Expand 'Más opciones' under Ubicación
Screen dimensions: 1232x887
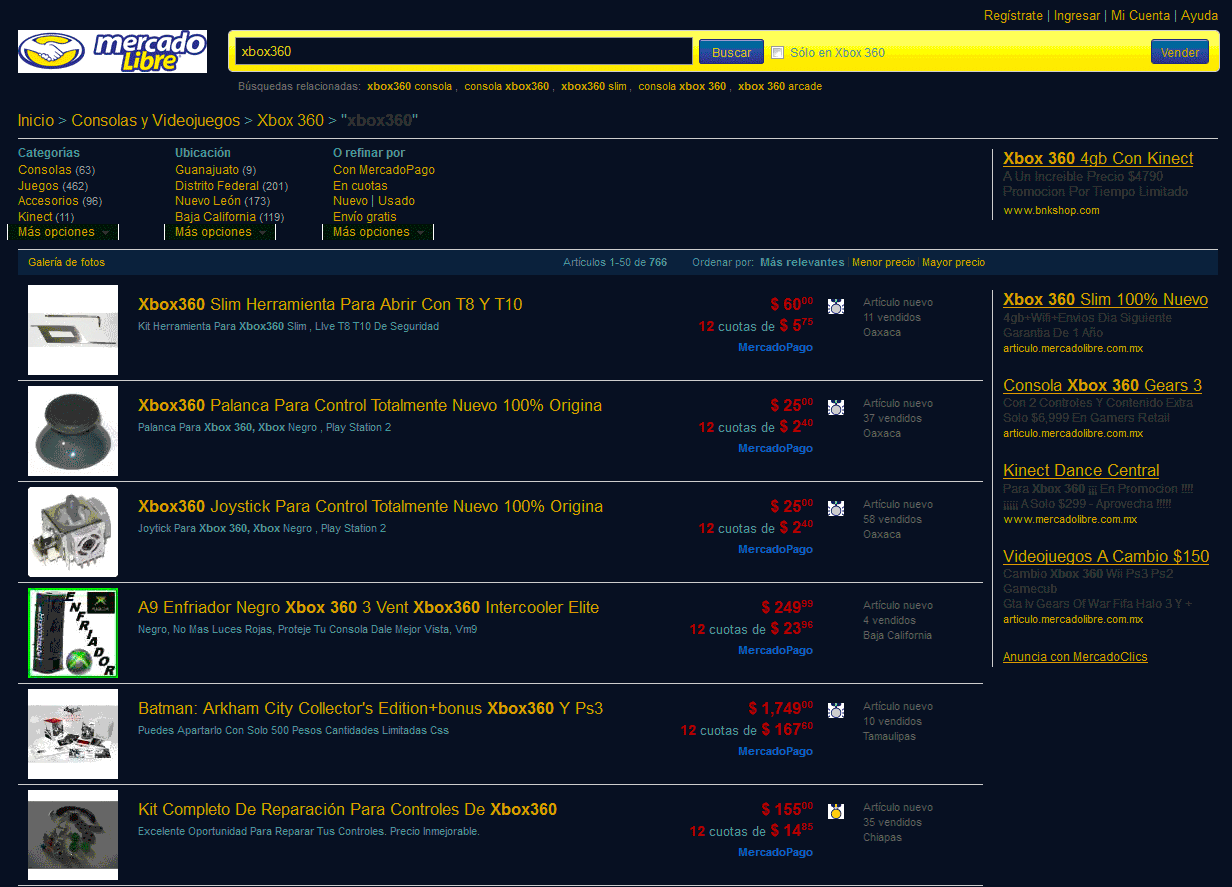pyautogui.click(x=221, y=232)
